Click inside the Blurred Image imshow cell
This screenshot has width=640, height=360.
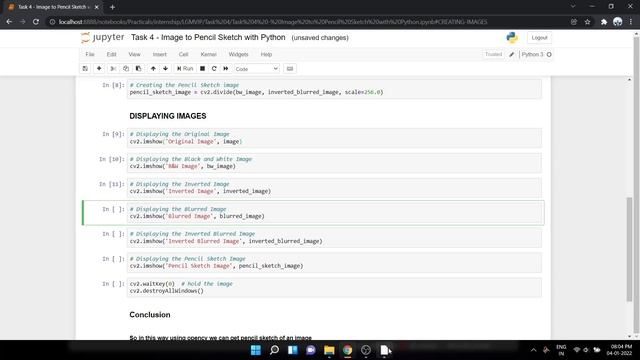pyautogui.click(x=334, y=213)
